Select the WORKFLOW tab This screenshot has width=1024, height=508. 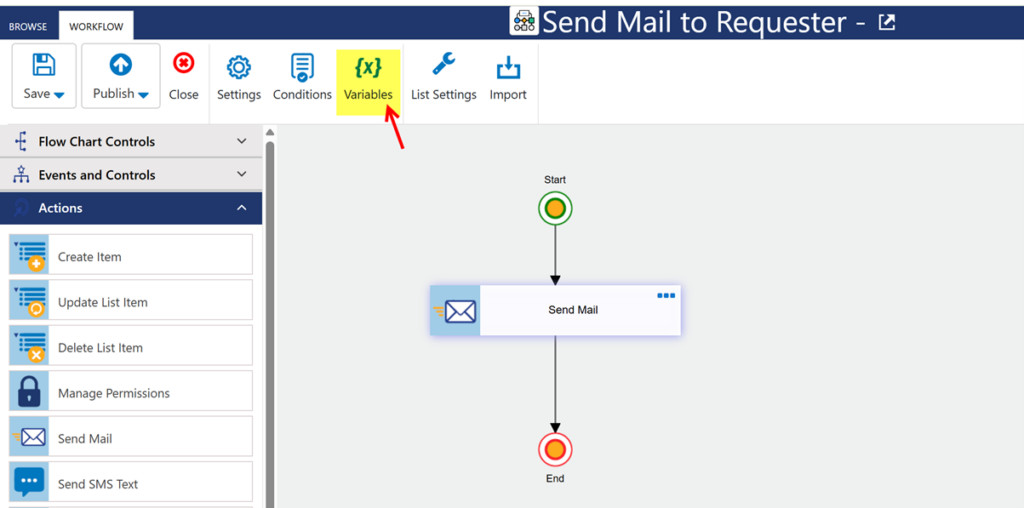(97, 27)
